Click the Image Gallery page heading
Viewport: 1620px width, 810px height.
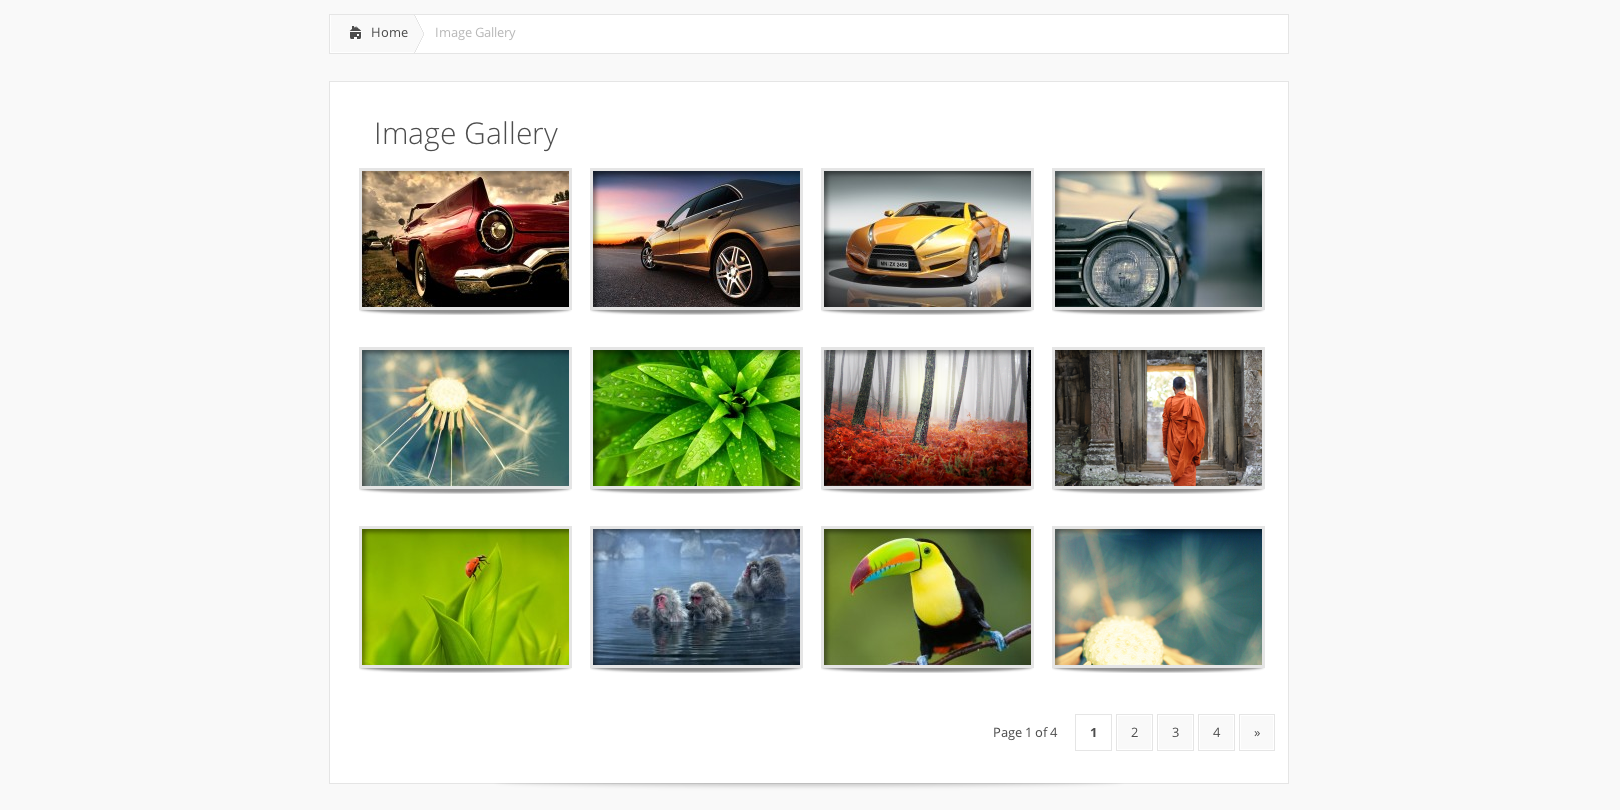pyautogui.click(x=466, y=134)
